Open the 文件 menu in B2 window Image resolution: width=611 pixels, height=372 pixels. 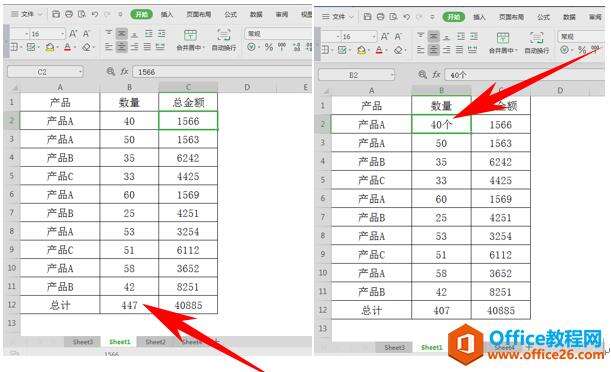tap(338, 17)
